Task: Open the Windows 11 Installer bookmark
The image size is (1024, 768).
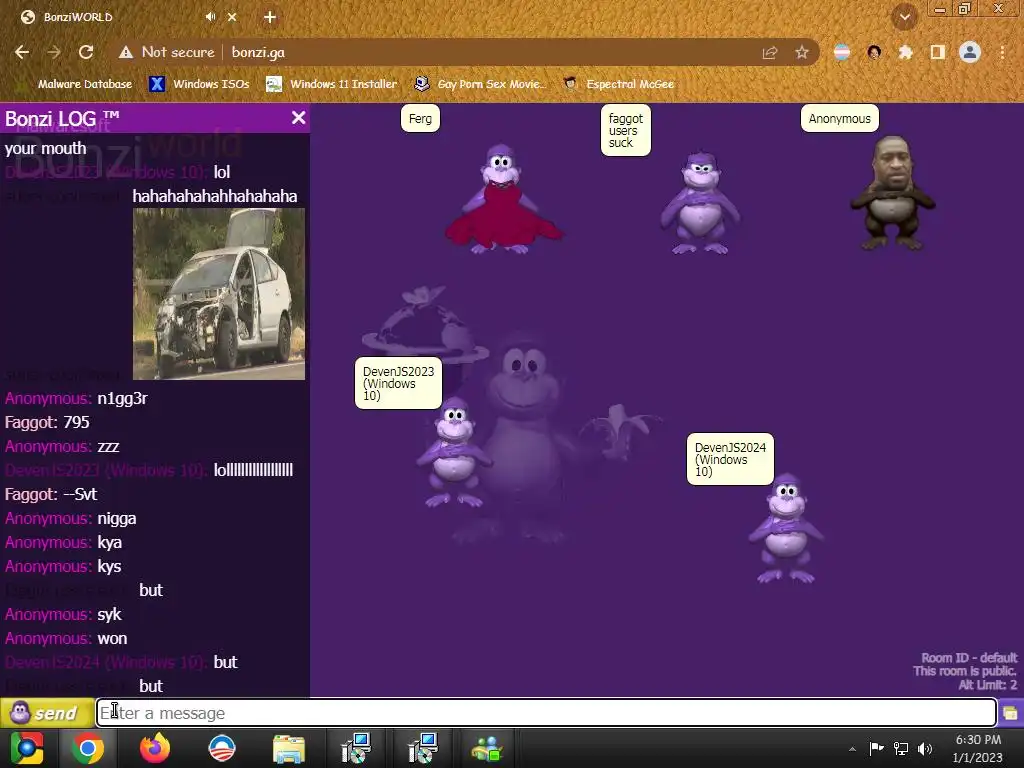Action: tap(332, 84)
